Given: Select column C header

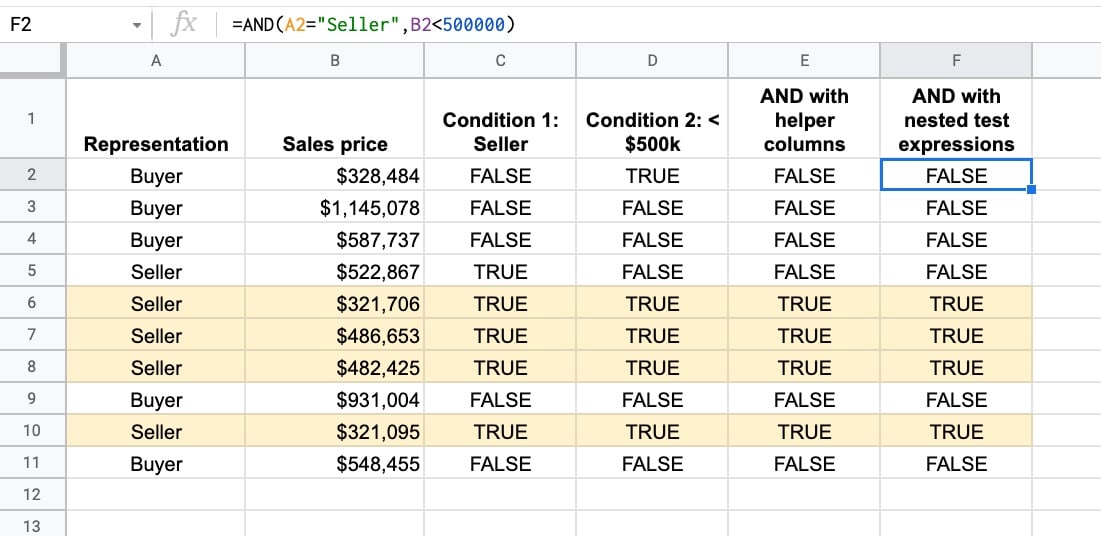Looking at the screenshot, I should [500, 61].
